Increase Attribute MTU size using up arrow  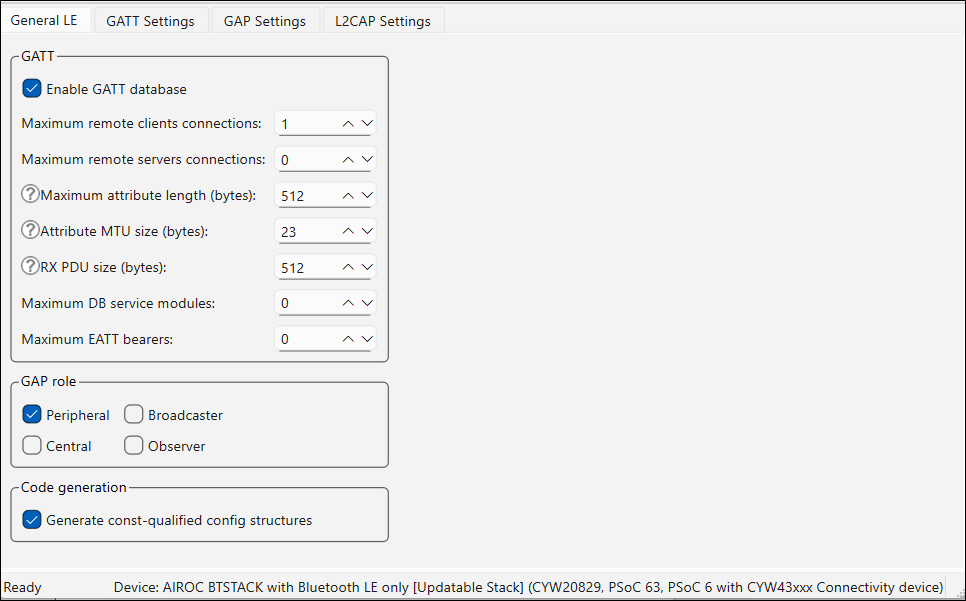pos(348,232)
